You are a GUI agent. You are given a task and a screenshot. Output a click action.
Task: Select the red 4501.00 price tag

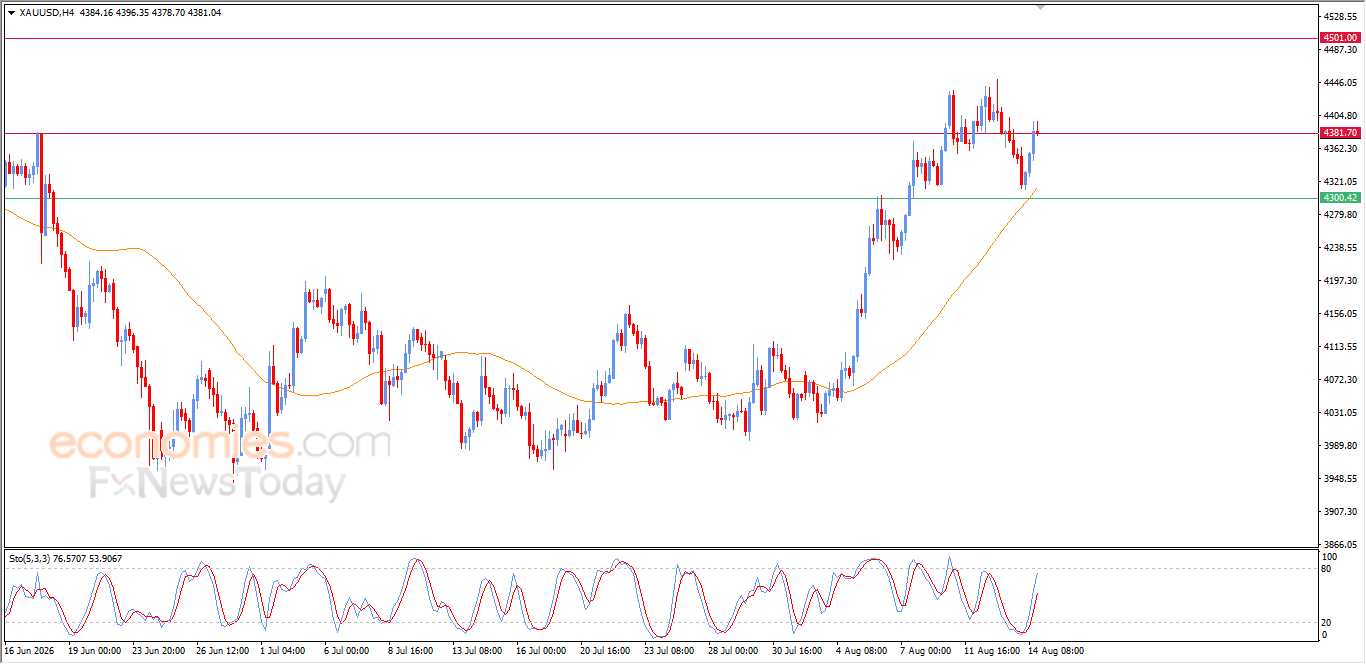click(1339, 38)
